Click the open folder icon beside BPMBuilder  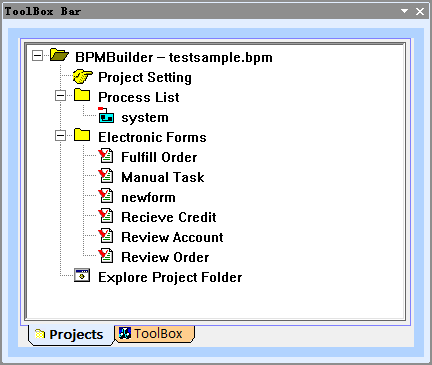pos(59,55)
